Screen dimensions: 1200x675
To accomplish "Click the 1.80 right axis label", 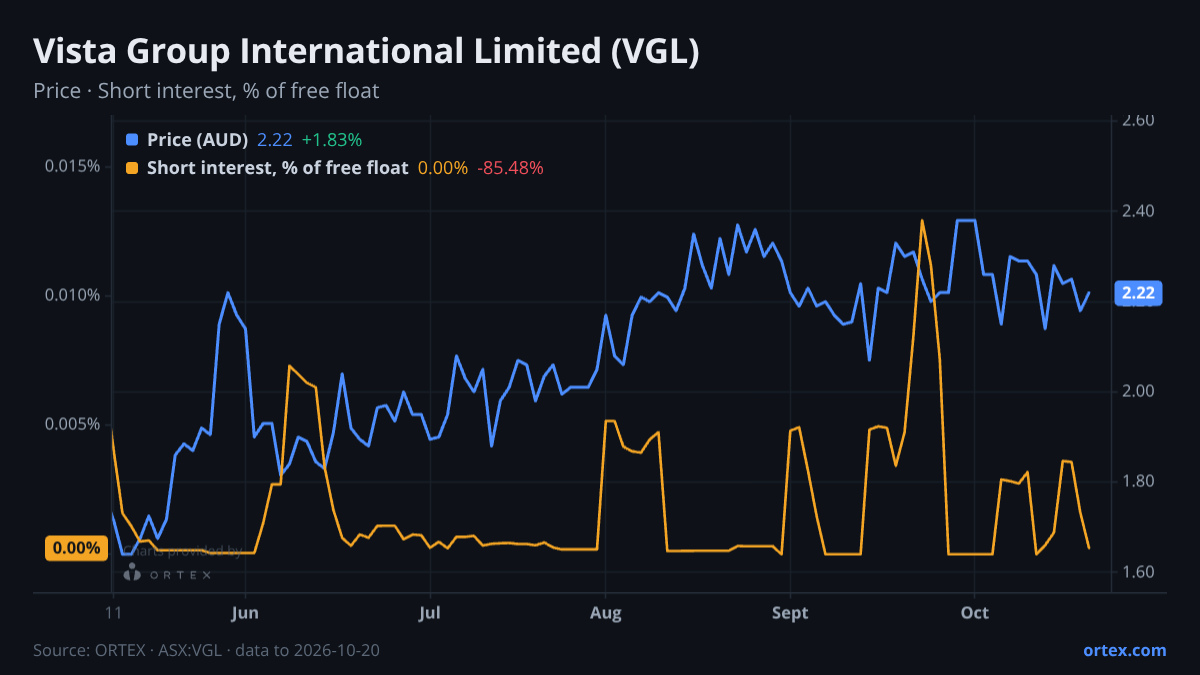I will 1138,481.
